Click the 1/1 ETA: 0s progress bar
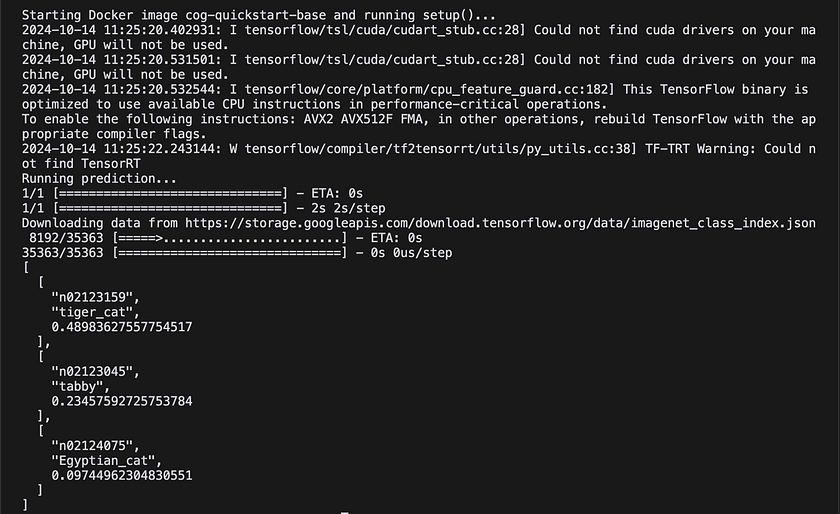The width and height of the screenshot is (840, 514). pos(192,193)
